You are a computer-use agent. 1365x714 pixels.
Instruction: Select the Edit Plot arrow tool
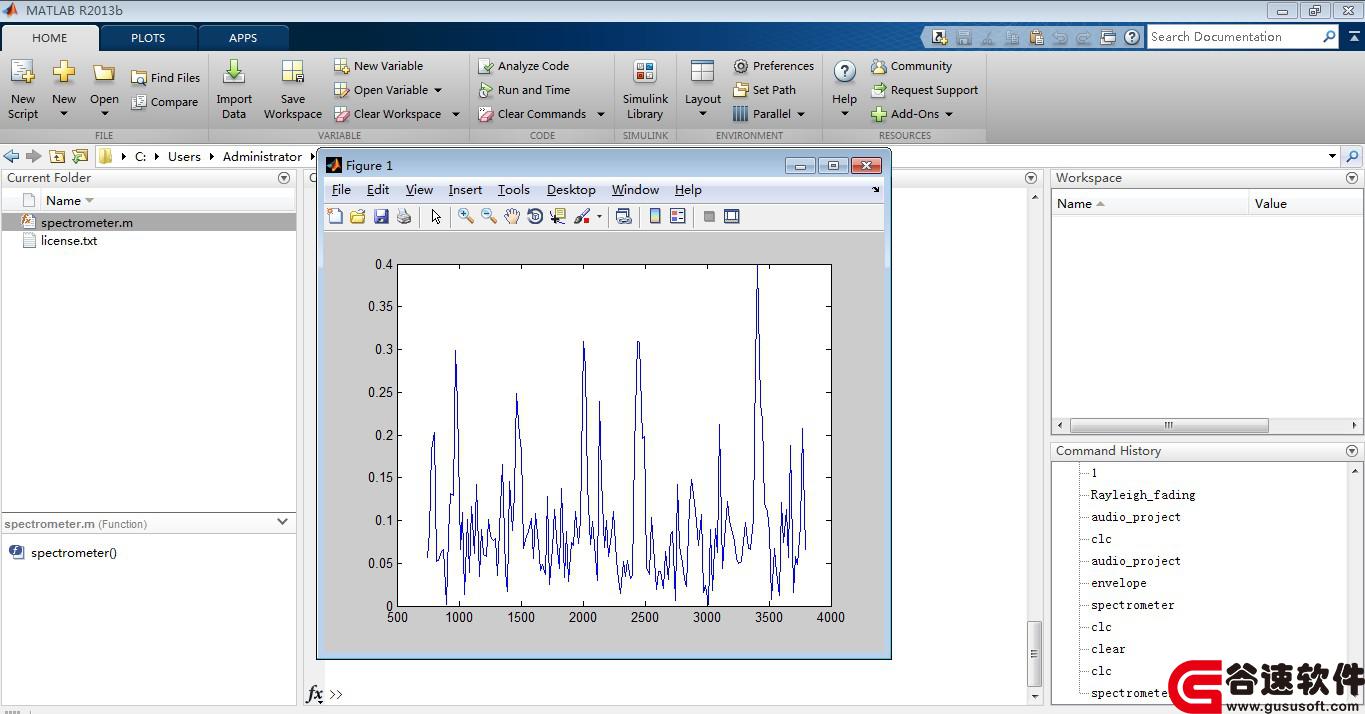coord(436,216)
